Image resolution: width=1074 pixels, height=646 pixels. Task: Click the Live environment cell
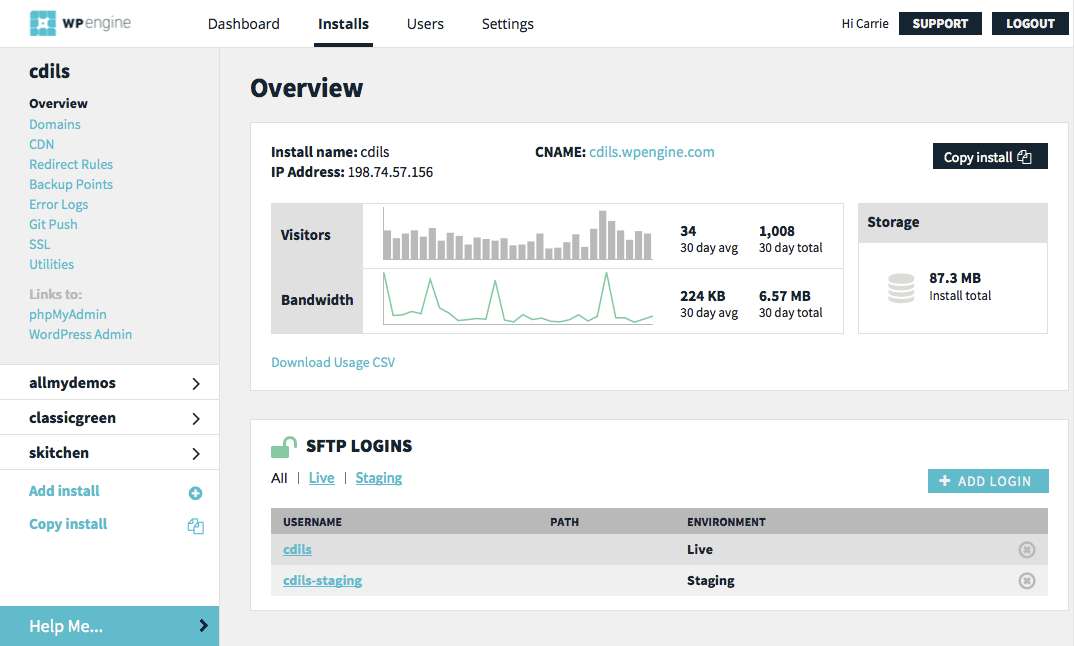pyautogui.click(x=699, y=549)
